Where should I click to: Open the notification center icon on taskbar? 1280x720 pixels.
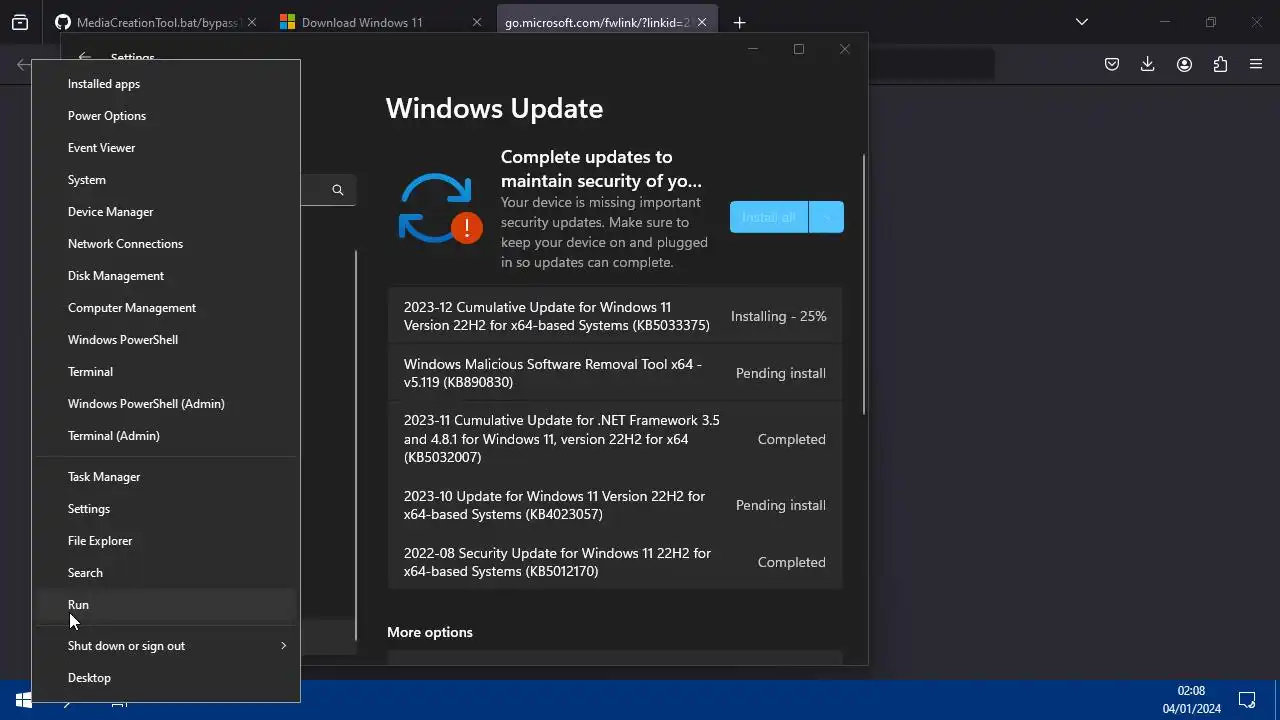[1247, 700]
